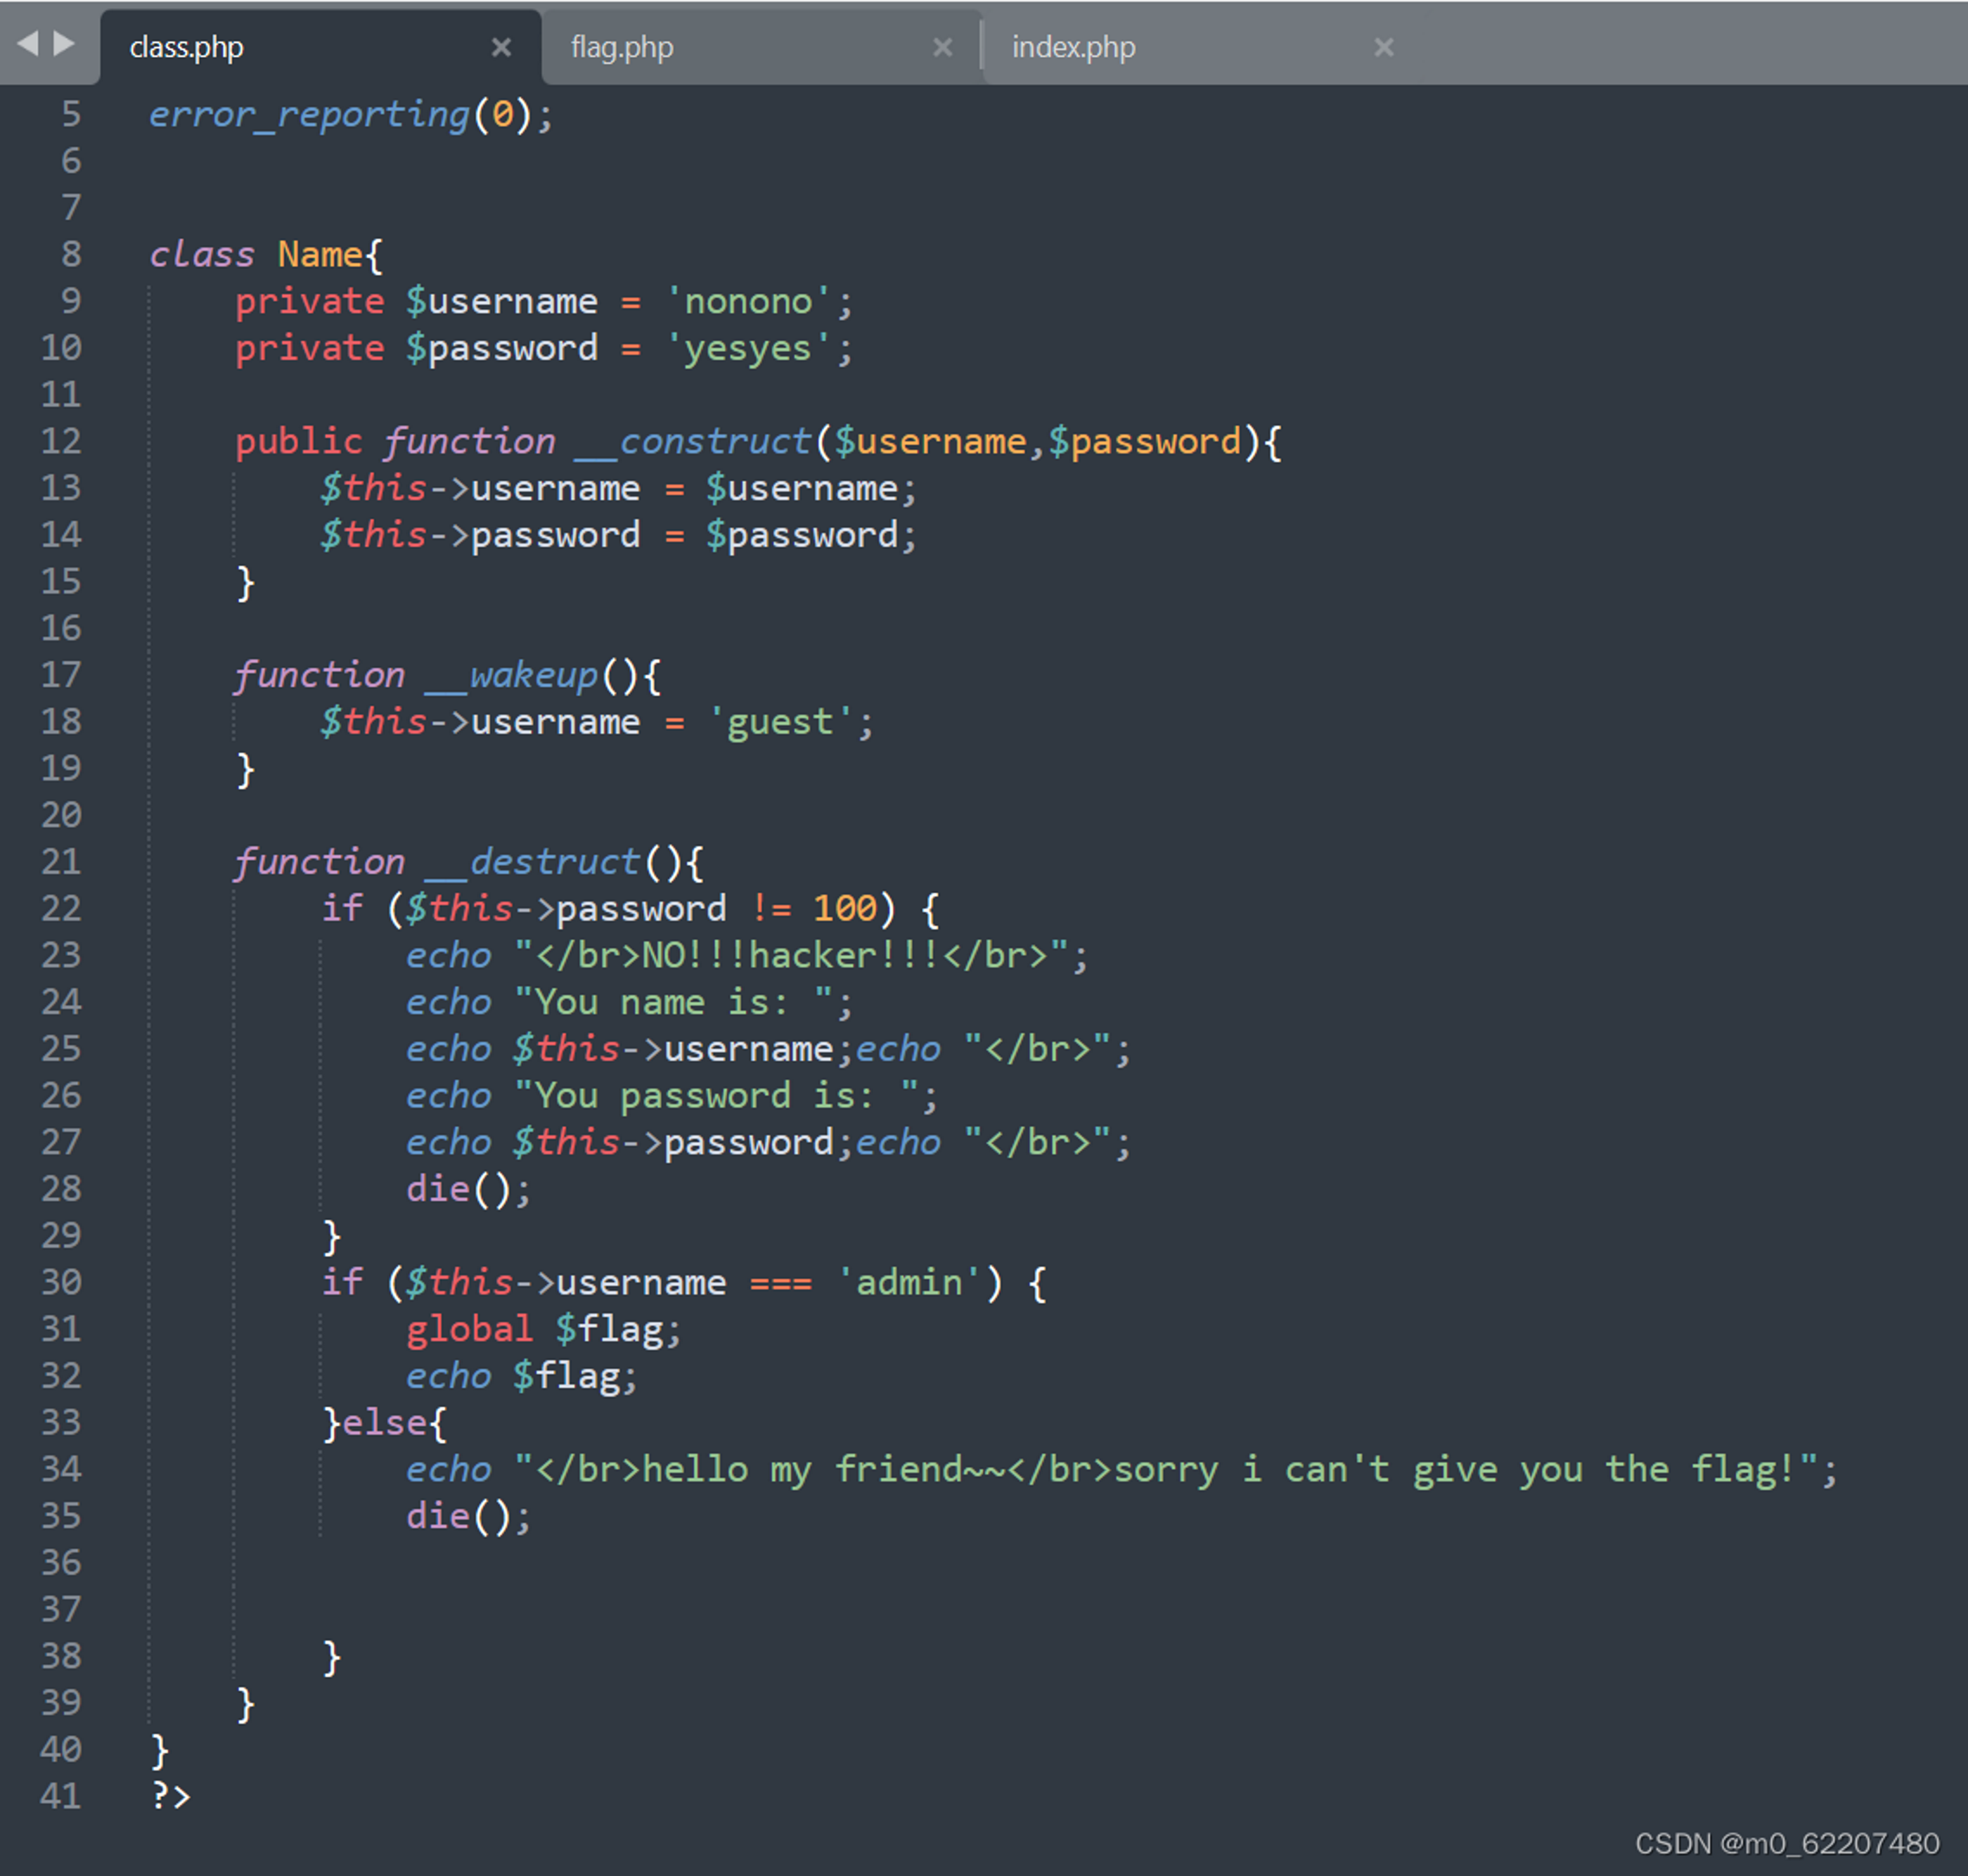Click the __destruct method name
The image size is (1968, 1876).
click(533, 863)
